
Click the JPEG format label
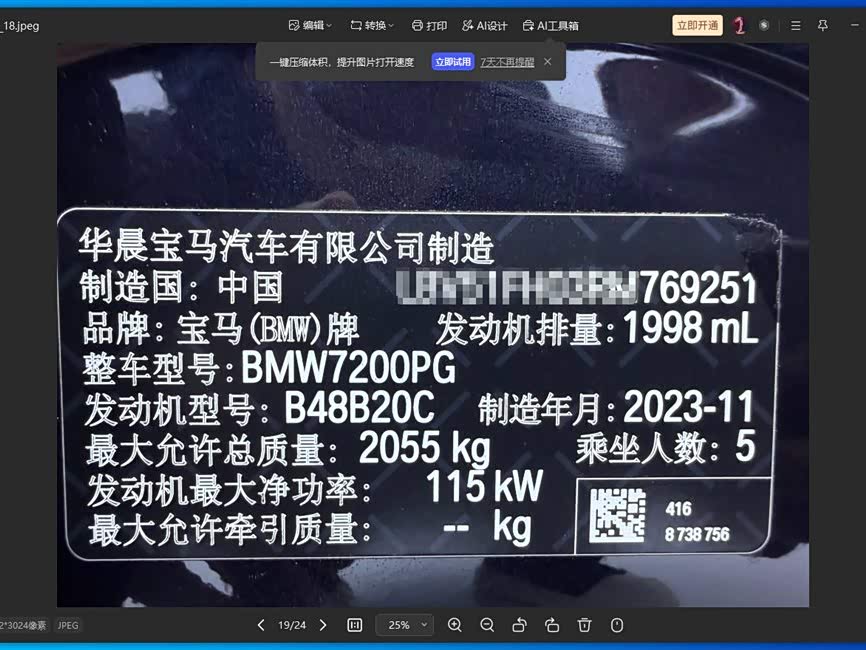coord(68,625)
